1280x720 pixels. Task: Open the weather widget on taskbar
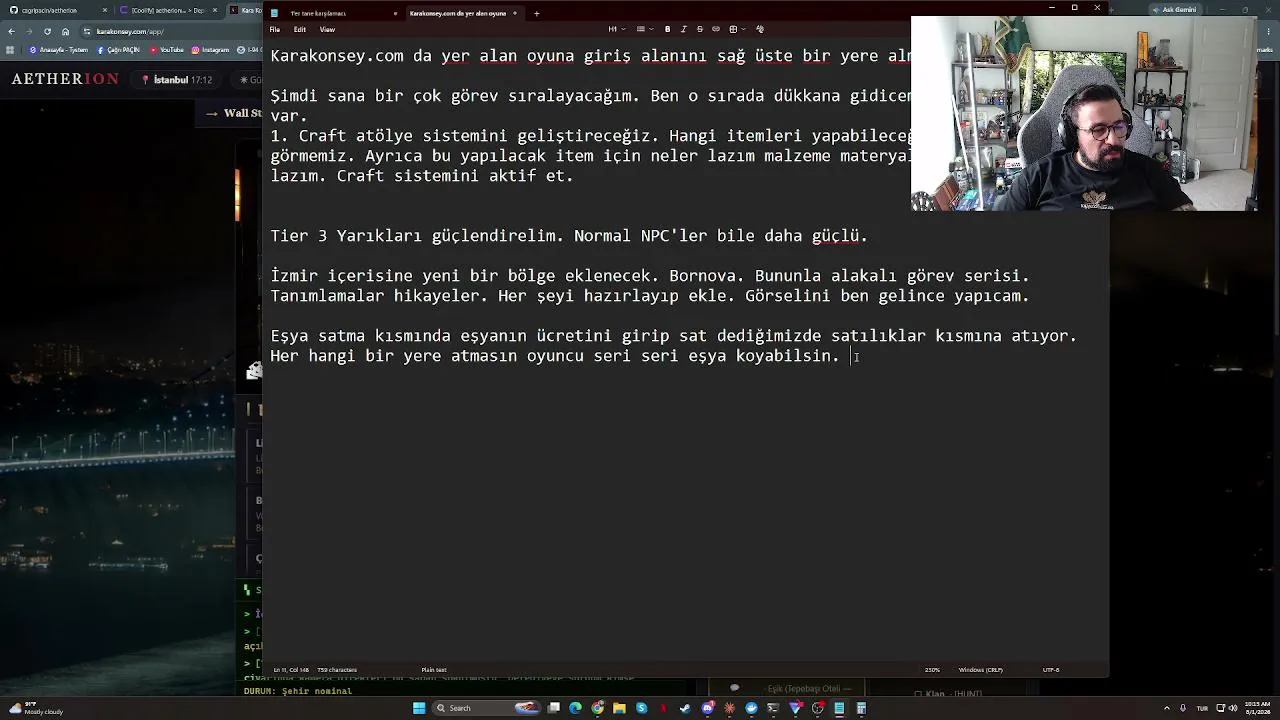(x=35, y=708)
